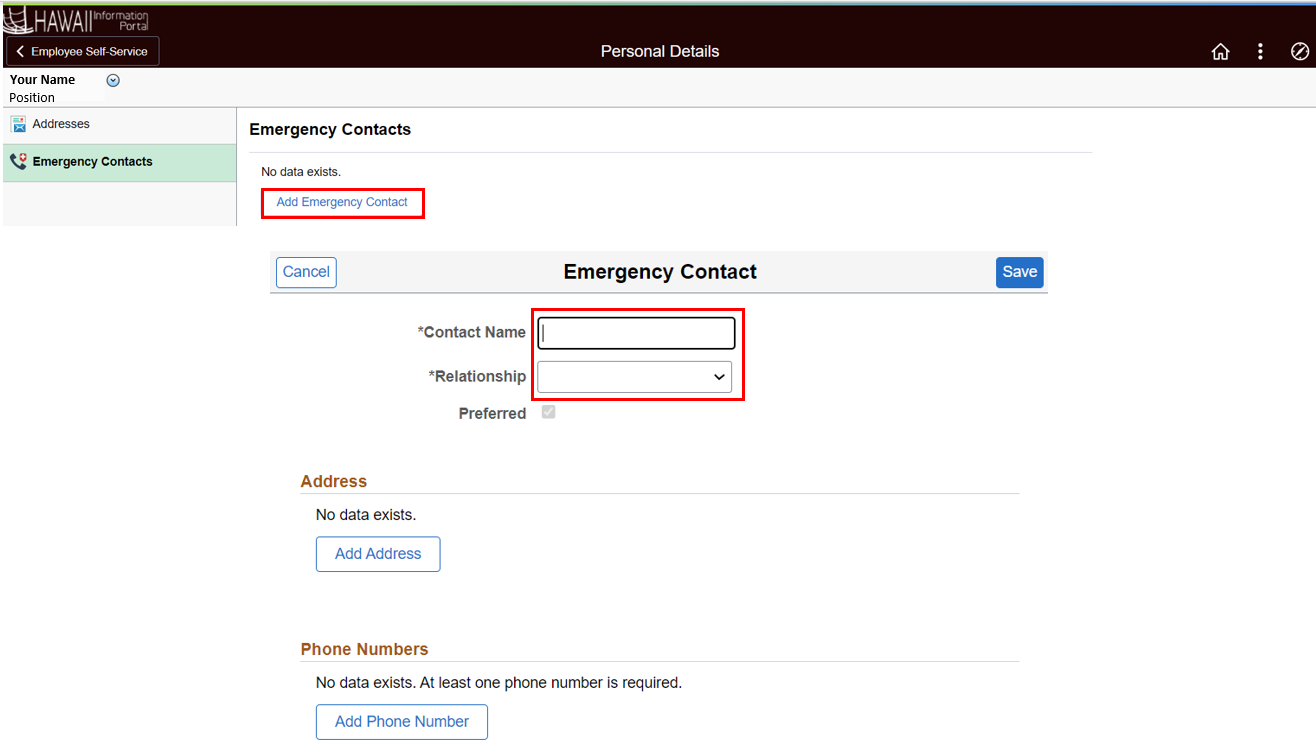Image resolution: width=1316 pixels, height=746 pixels.
Task: Select the Addresses sidebar icon
Action: click(19, 124)
